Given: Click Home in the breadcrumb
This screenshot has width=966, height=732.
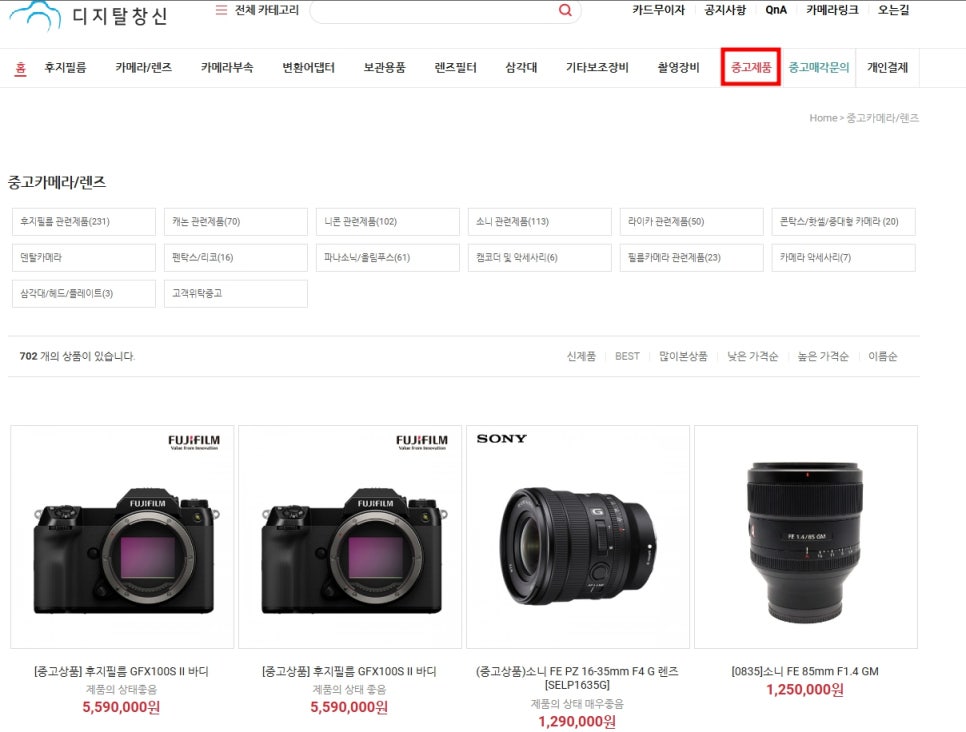Looking at the screenshot, I should pyautogui.click(x=823, y=118).
